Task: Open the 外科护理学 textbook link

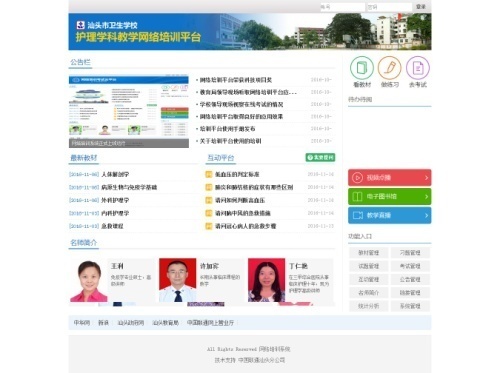Action: click(x=115, y=200)
